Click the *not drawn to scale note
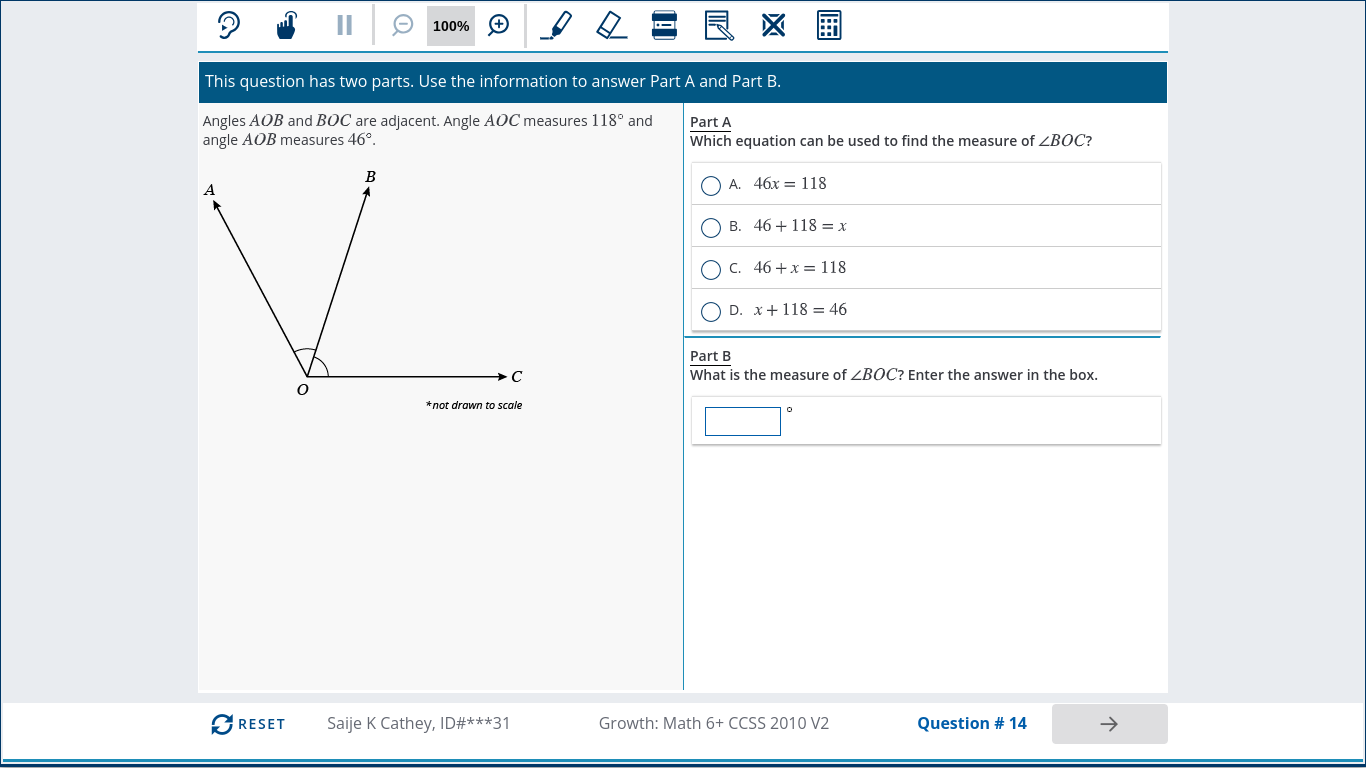The height and width of the screenshot is (768, 1366). pyautogui.click(x=474, y=405)
